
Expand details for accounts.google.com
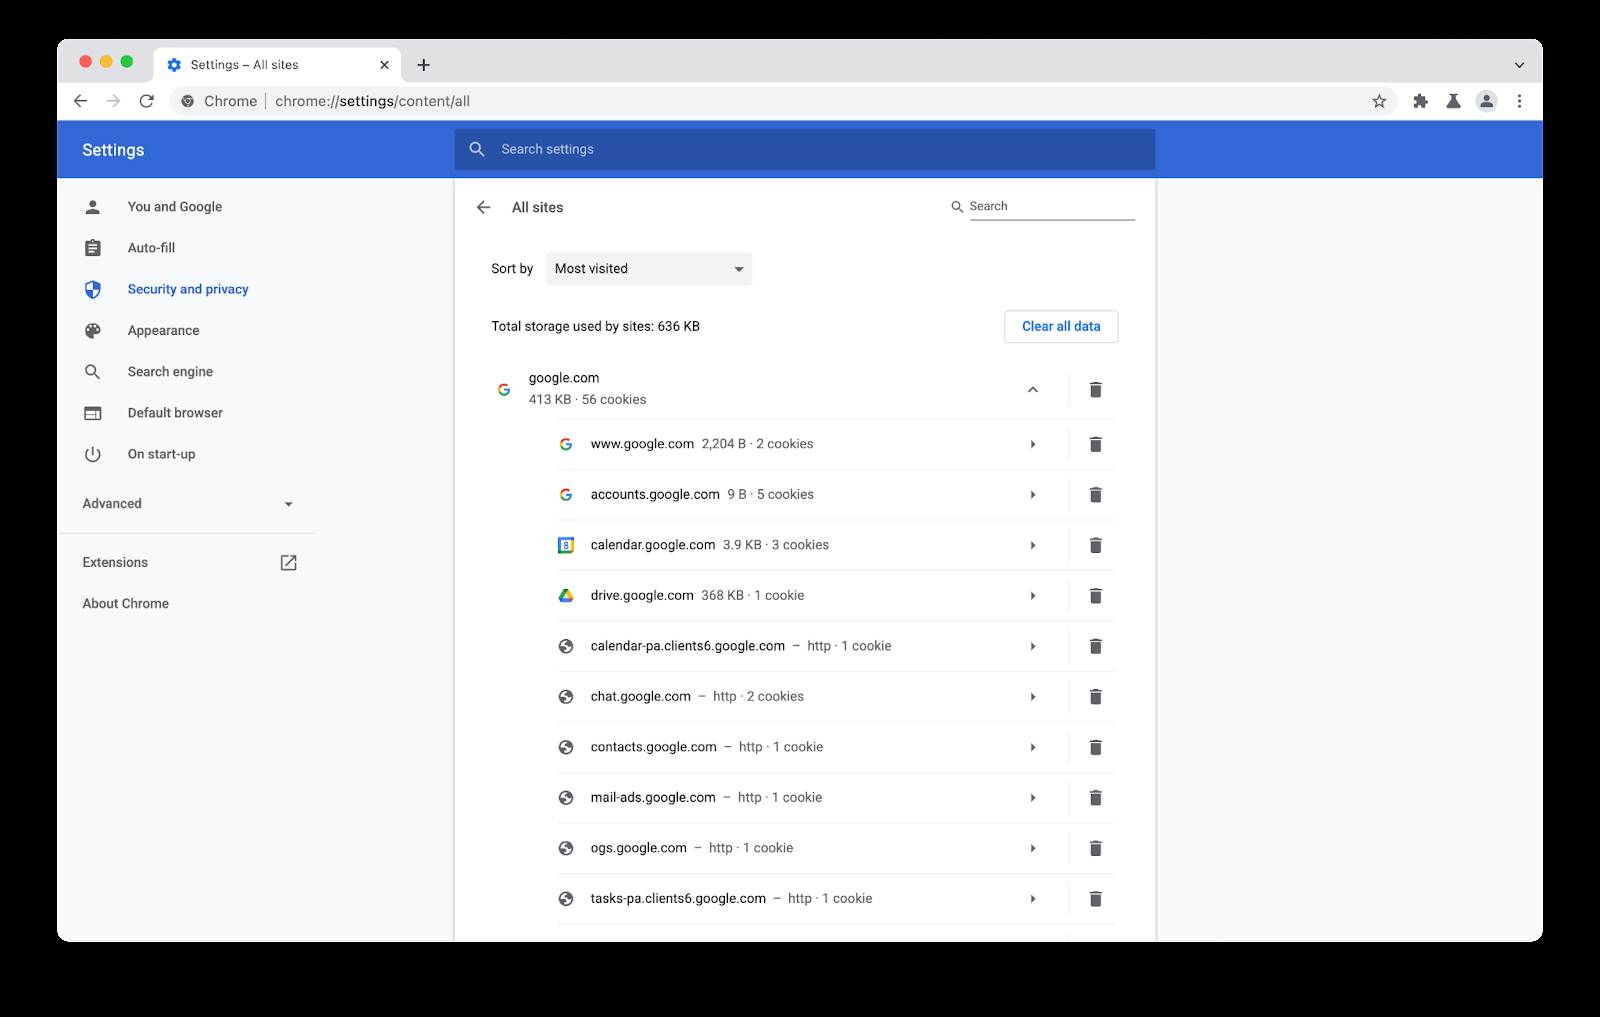click(x=1033, y=494)
